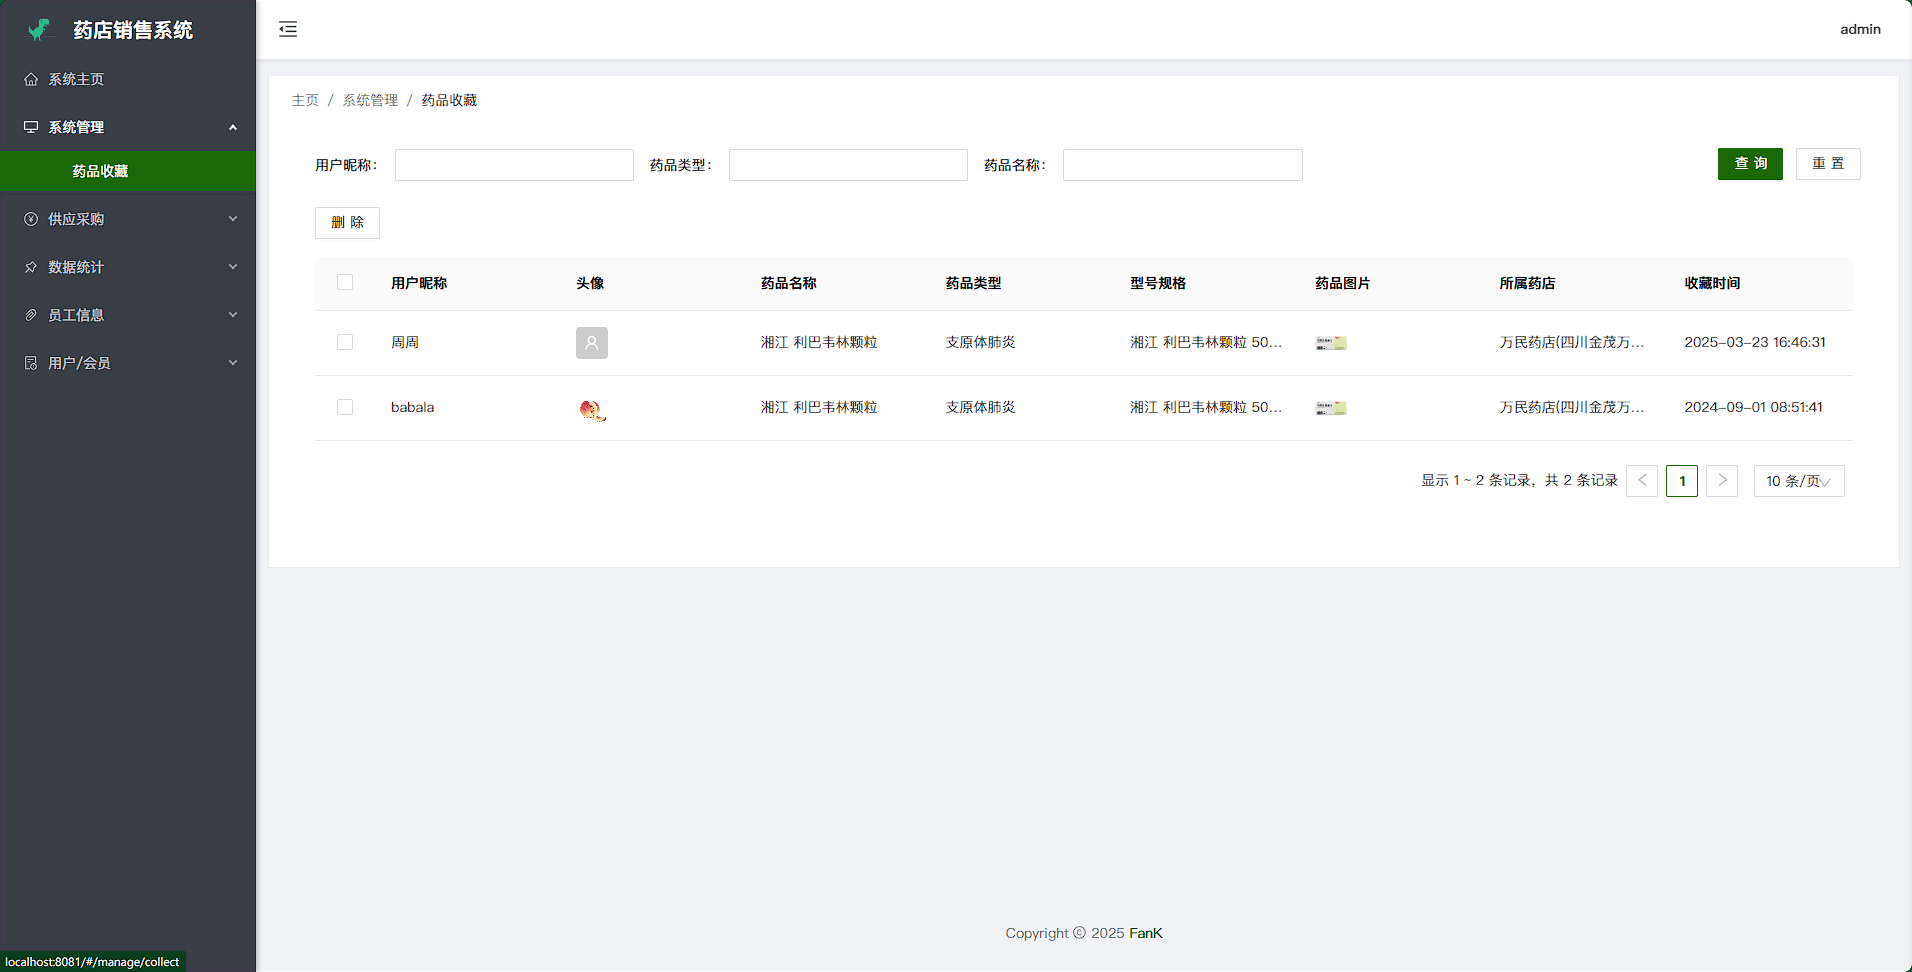Collapse the 系统管理 menu arrow
This screenshot has height=972, width=1912.
pyautogui.click(x=233, y=127)
